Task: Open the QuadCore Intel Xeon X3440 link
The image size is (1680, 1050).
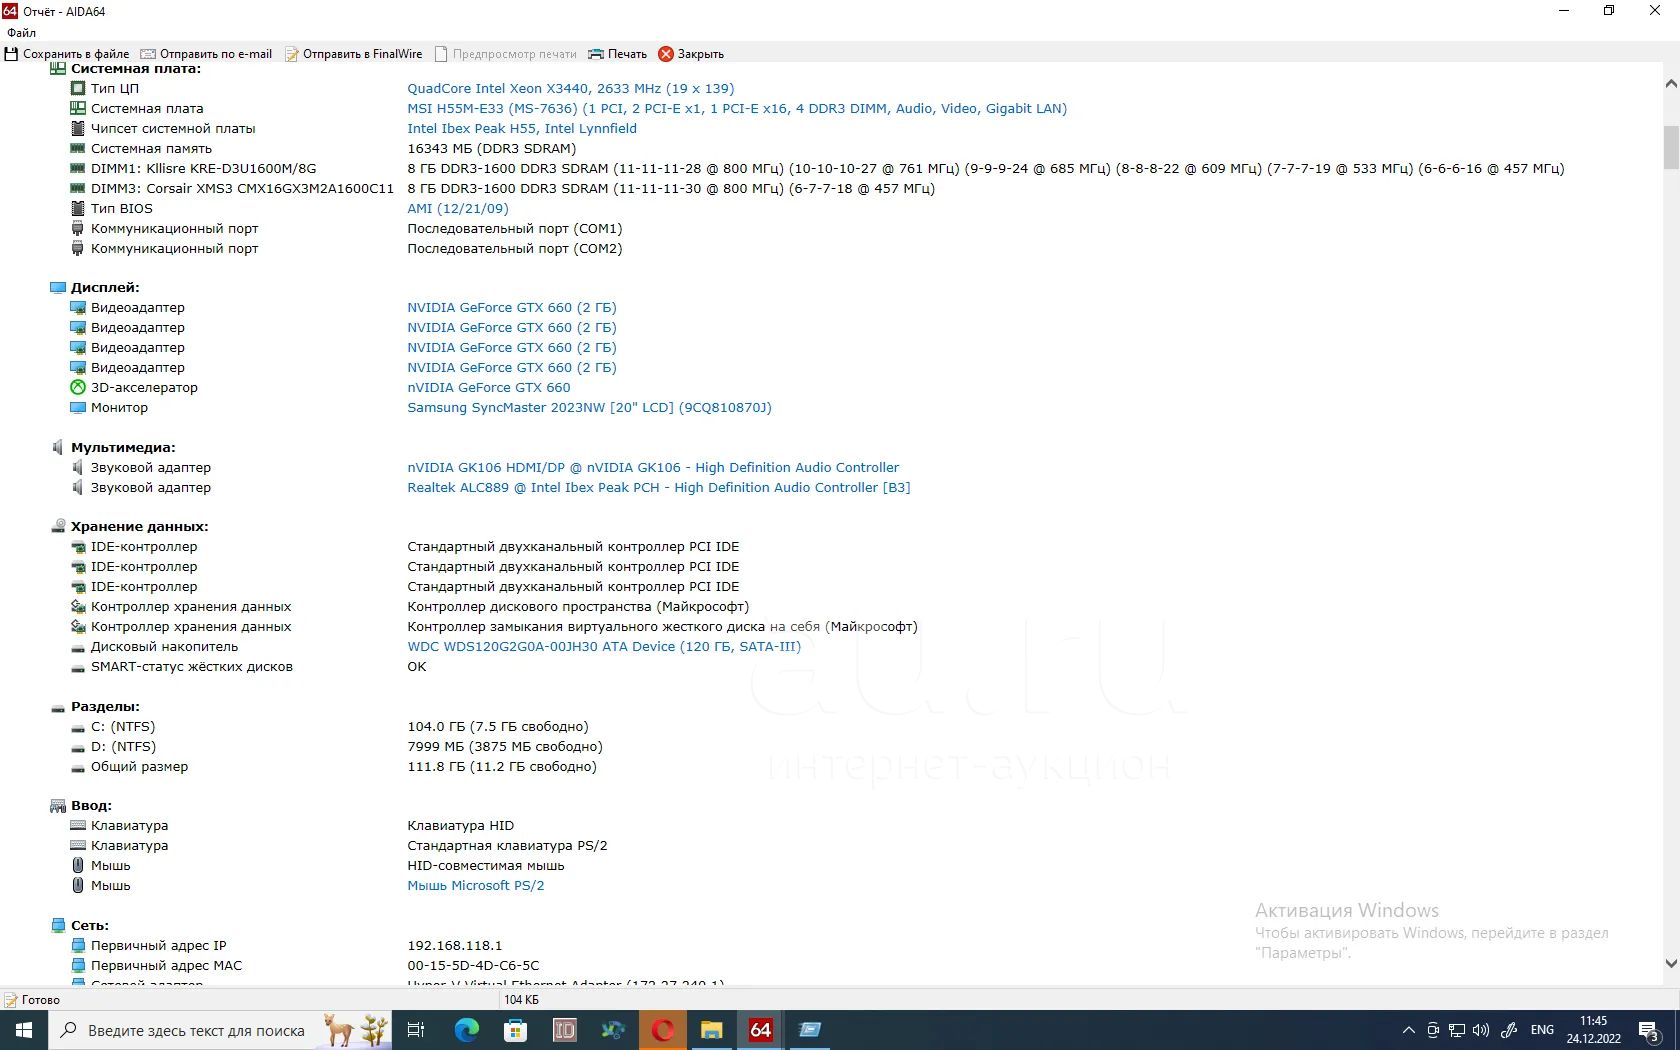Action: click(570, 88)
